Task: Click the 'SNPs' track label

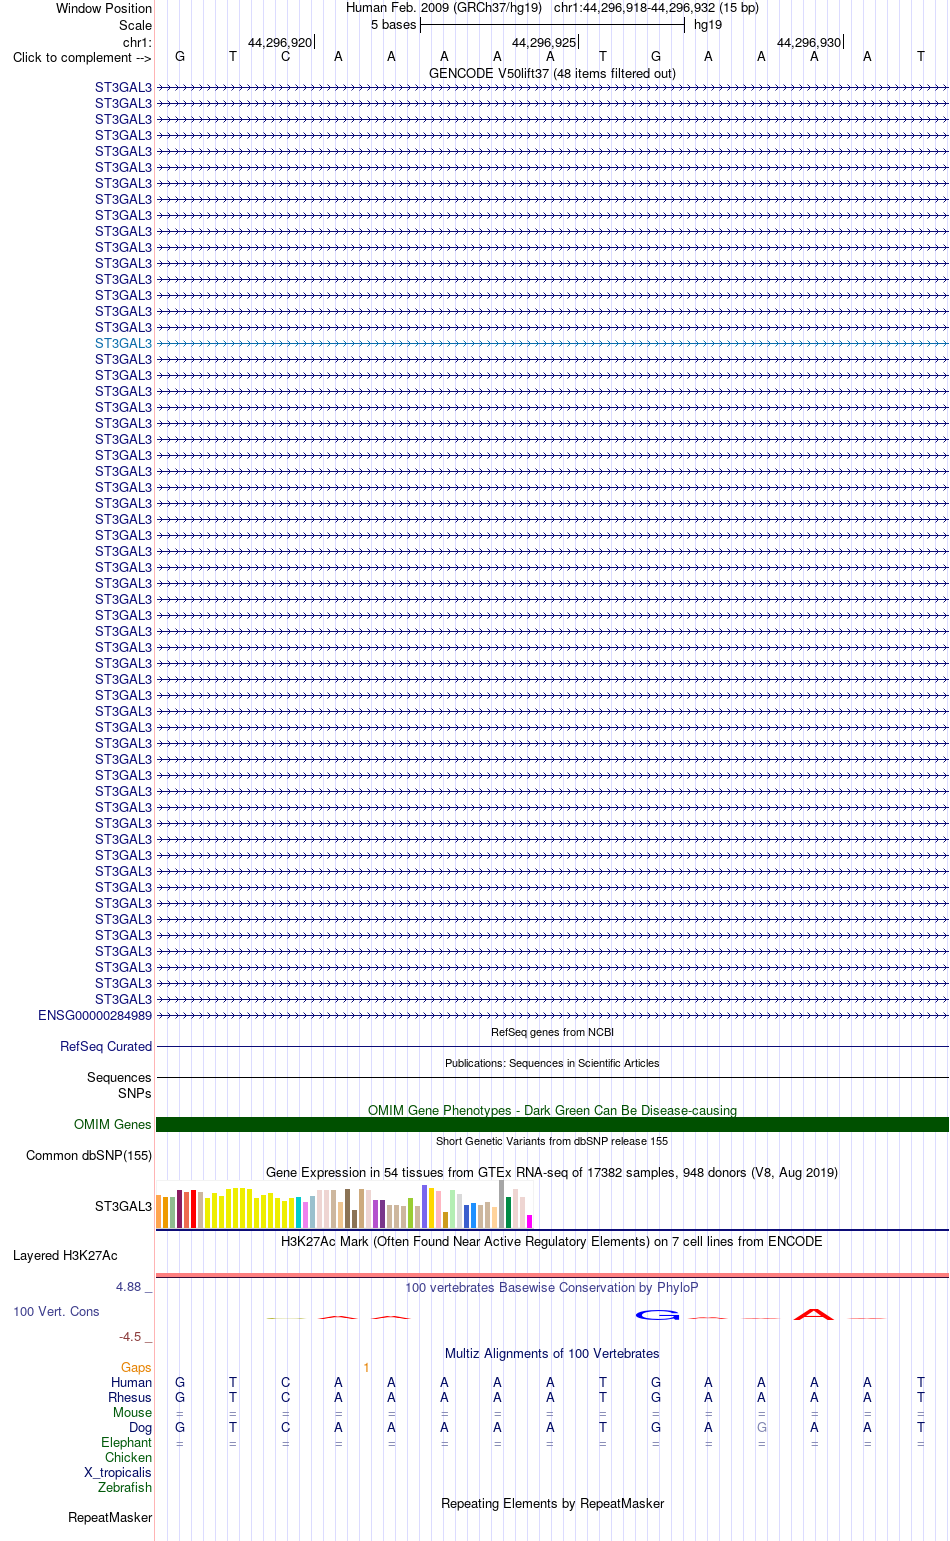Action: point(135,1093)
